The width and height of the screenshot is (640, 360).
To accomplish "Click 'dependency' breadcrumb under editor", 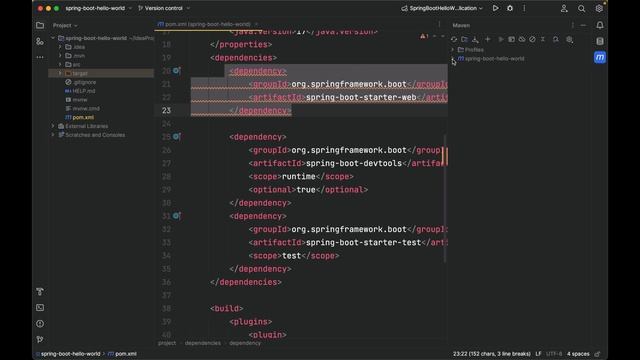I will point(245,343).
